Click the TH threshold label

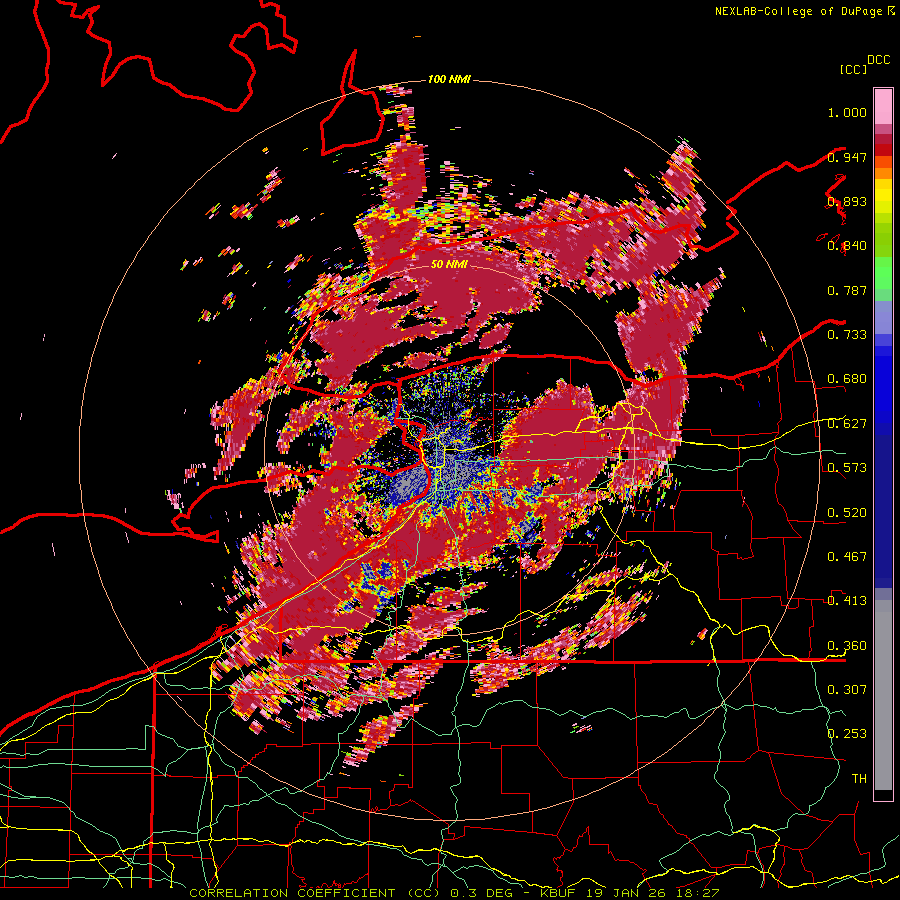pyautogui.click(x=859, y=779)
